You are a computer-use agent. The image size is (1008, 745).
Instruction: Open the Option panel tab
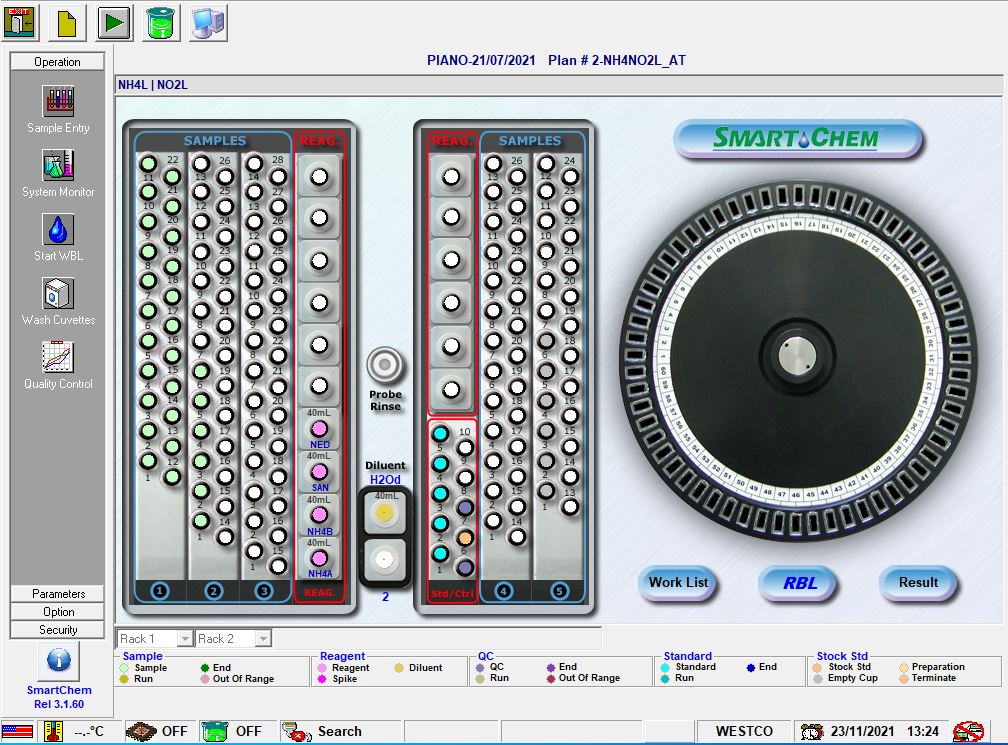56,611
